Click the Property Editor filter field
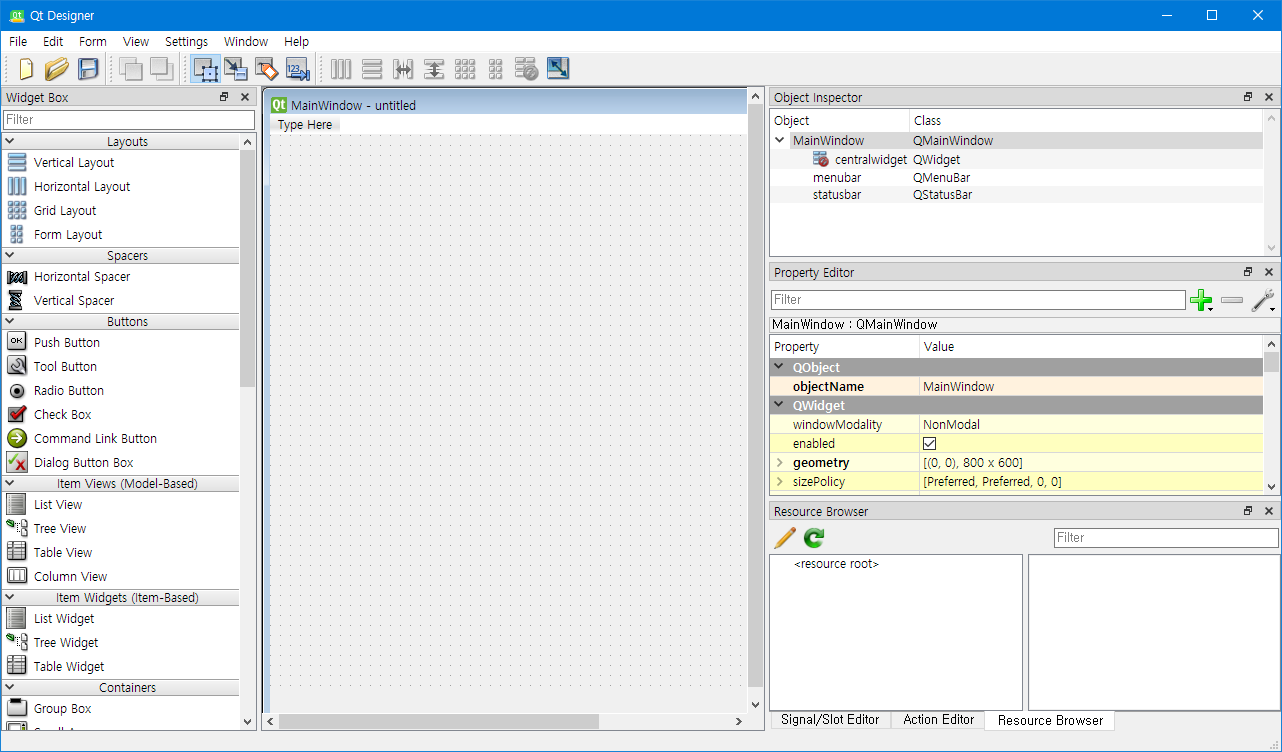The height and width of the screenshot is (752, 1282). pos(978,300)
